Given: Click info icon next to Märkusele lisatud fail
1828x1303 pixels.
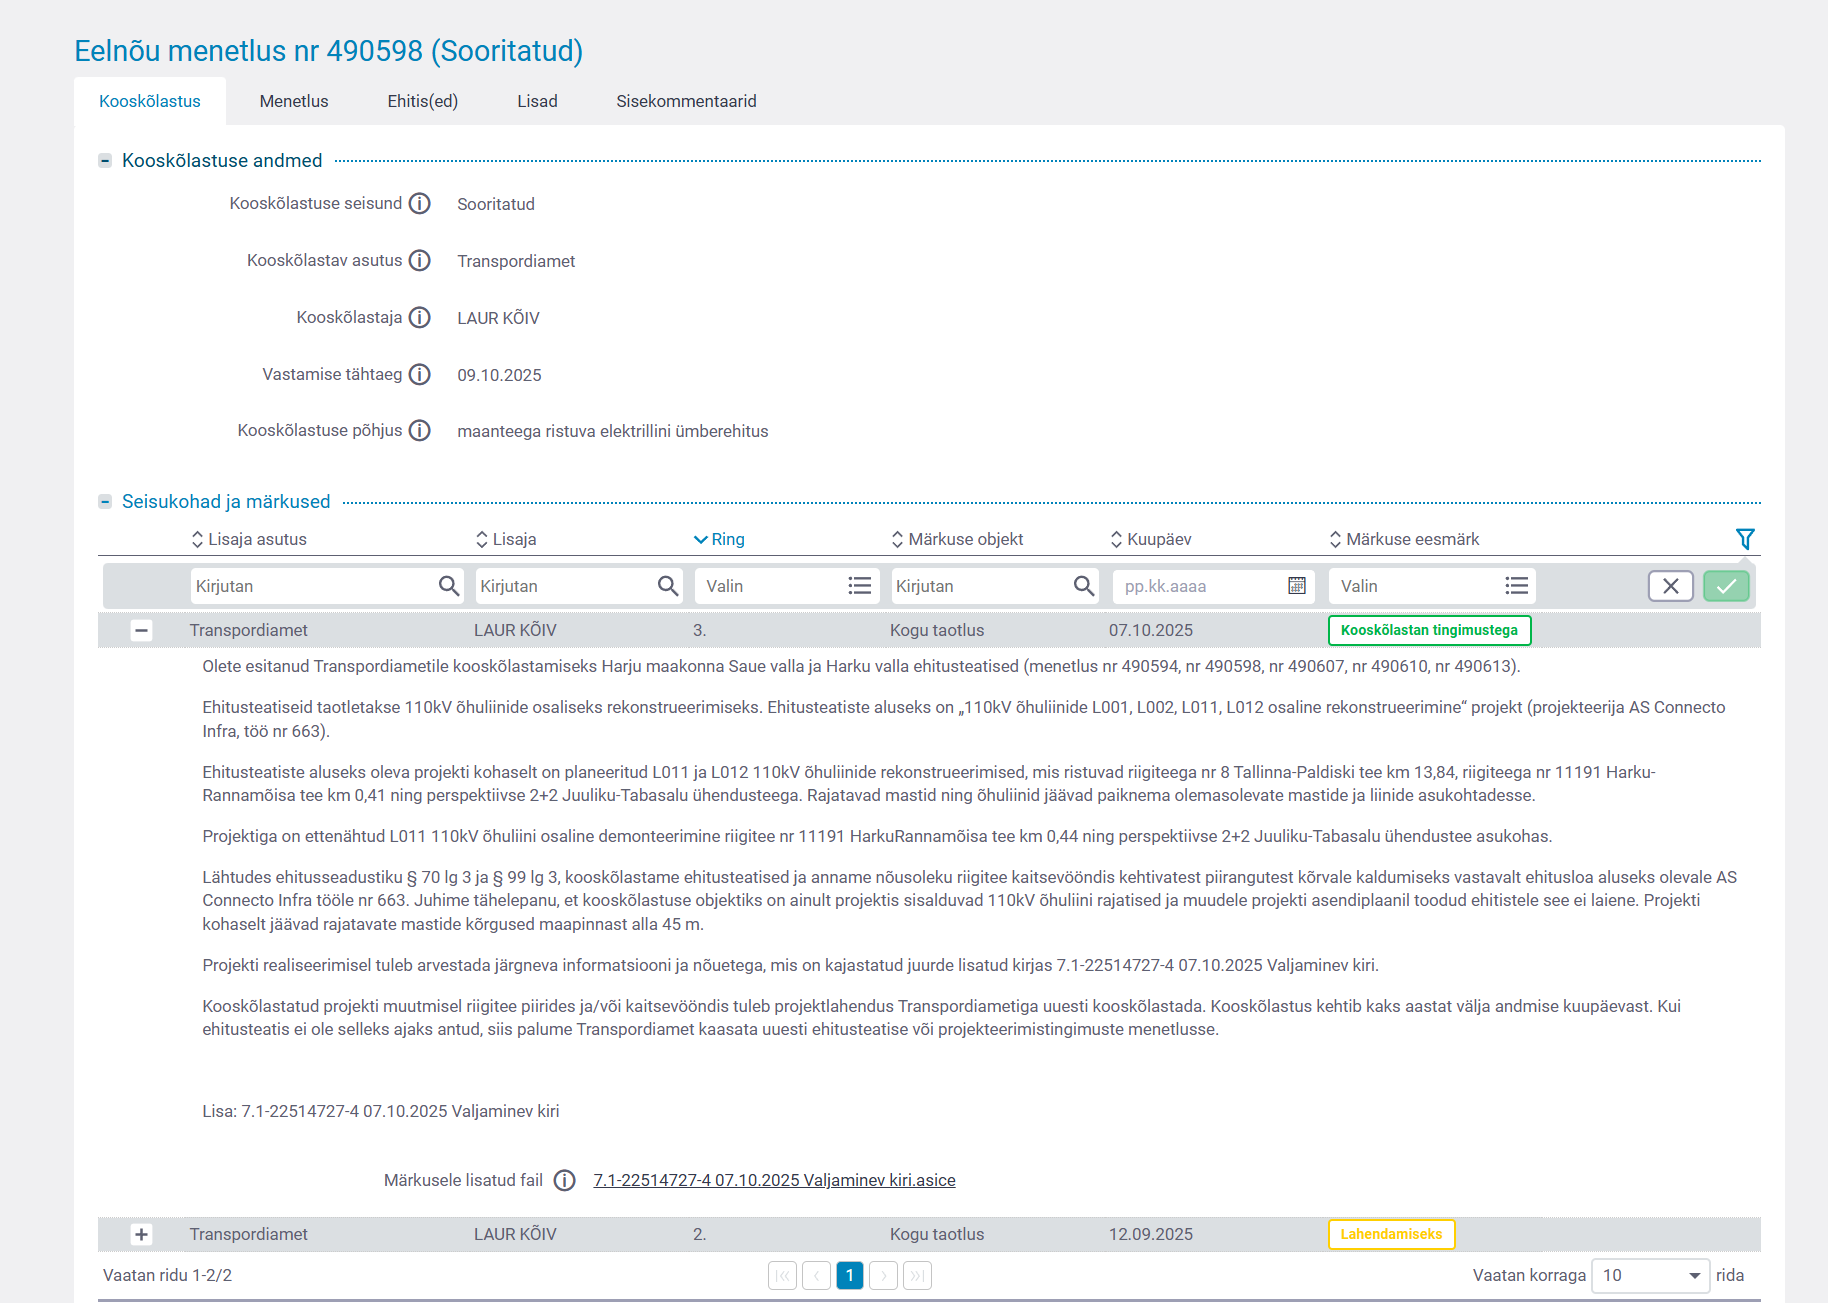Looking at the screenshot, I should [565, 1181].
